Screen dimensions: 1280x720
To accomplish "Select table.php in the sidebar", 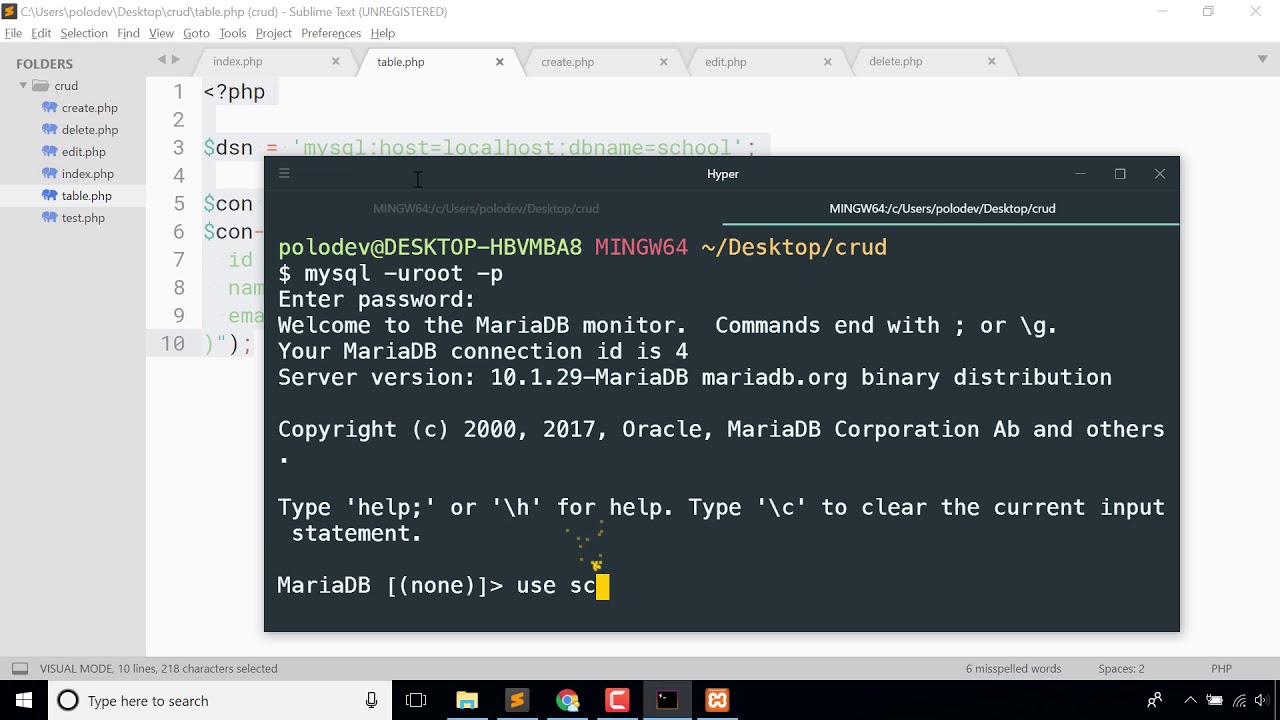I will click(86, 196).
